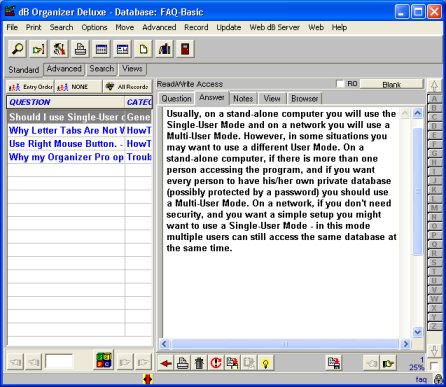The width and height of the screenshot is (446, 387).
Task: Switch to the table grid view icon
Action: (101, 49)
